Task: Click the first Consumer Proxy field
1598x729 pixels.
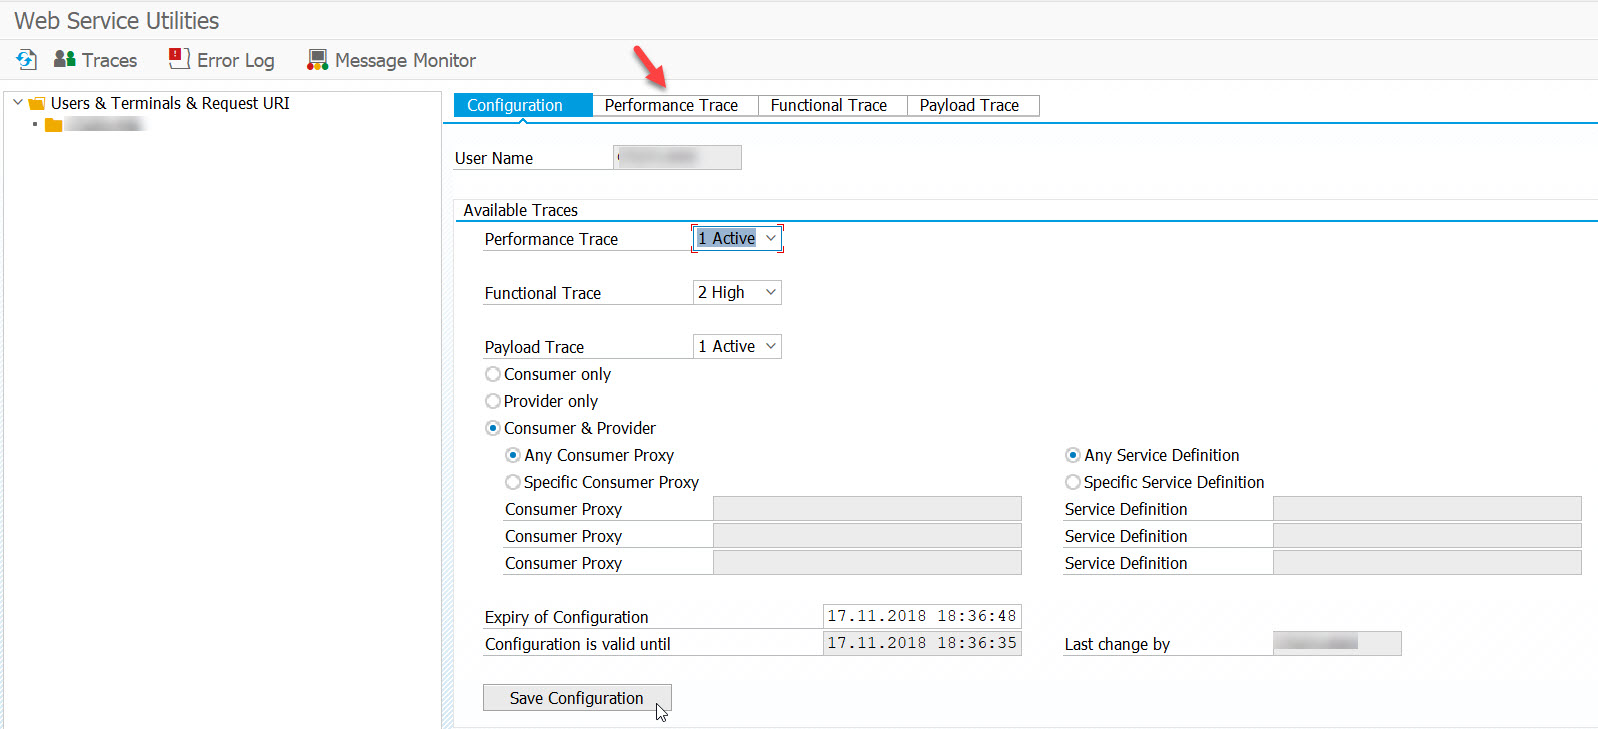Action: pos(867,508)
